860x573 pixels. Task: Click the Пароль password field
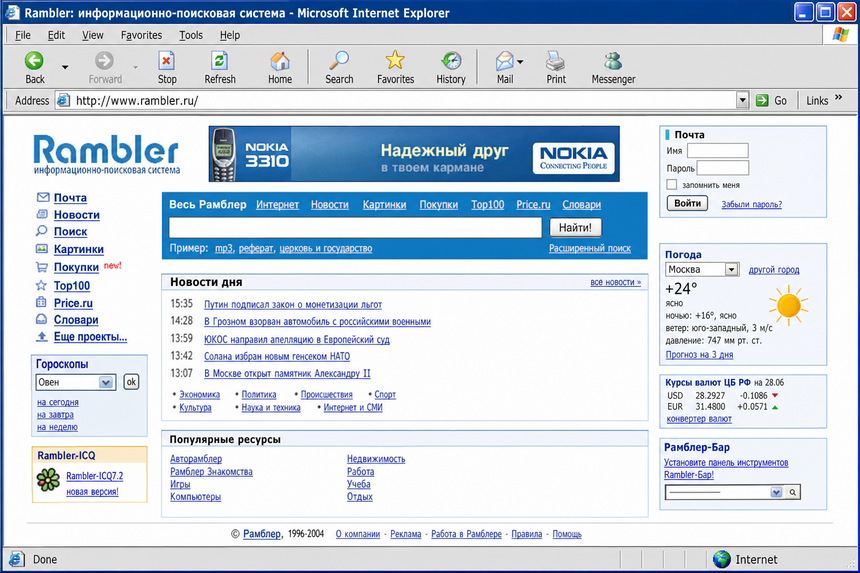point(722,168)
